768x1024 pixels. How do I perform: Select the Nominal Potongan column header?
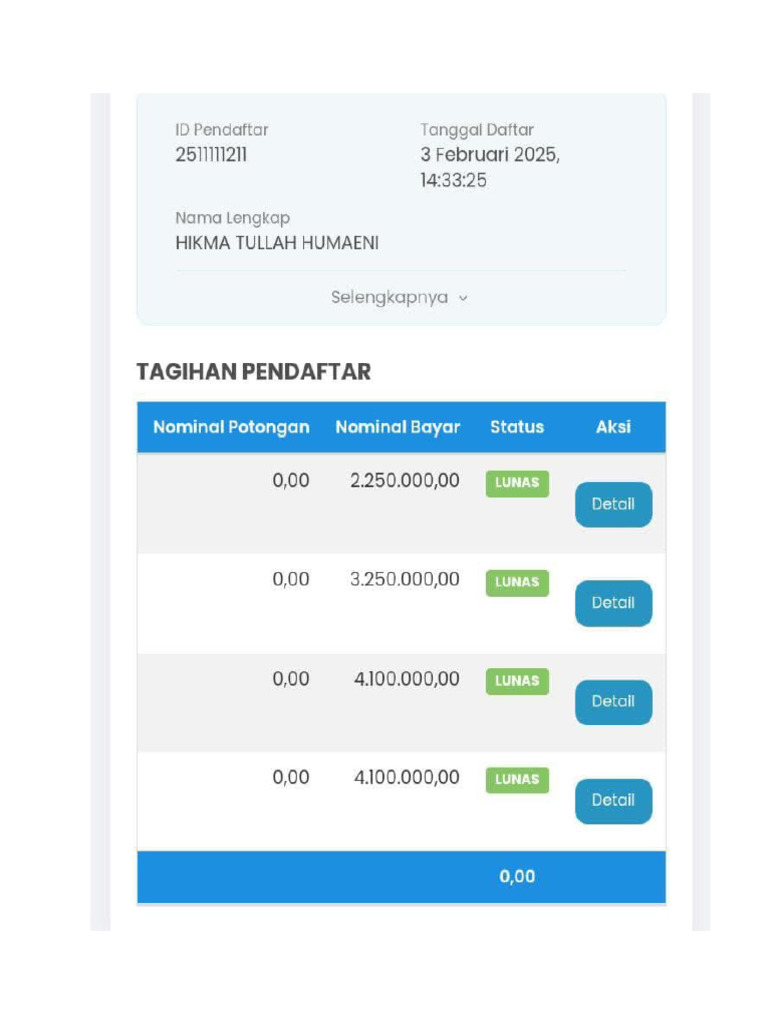[231, 427]
